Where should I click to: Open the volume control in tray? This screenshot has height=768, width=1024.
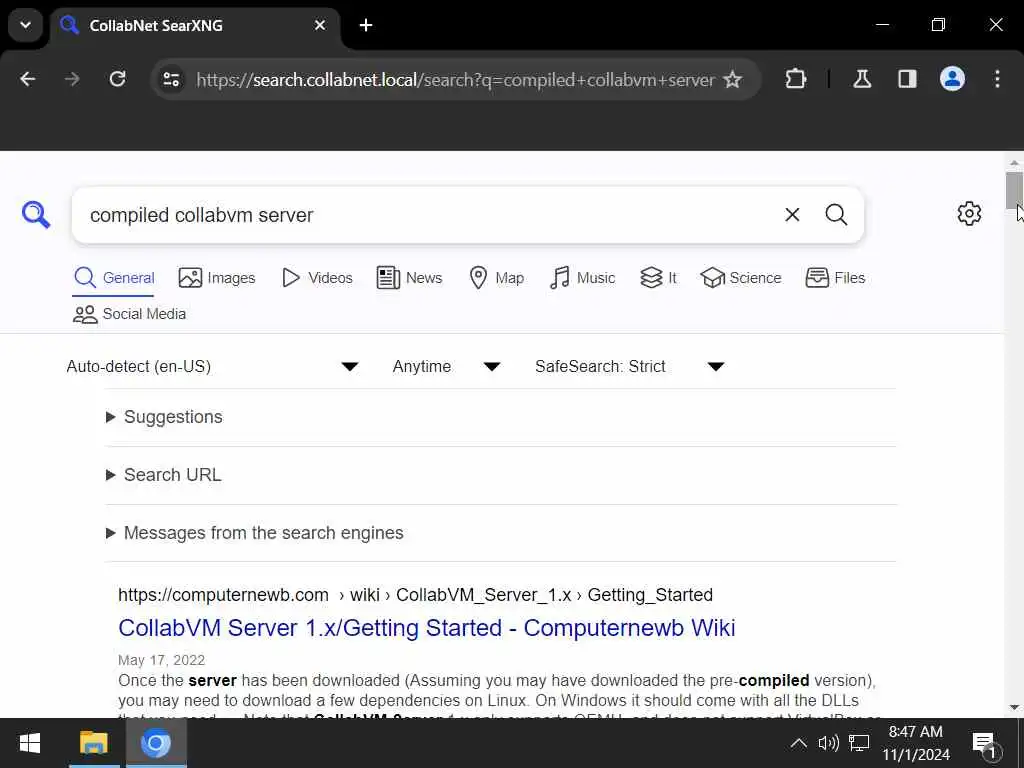(x=828, y=743)
